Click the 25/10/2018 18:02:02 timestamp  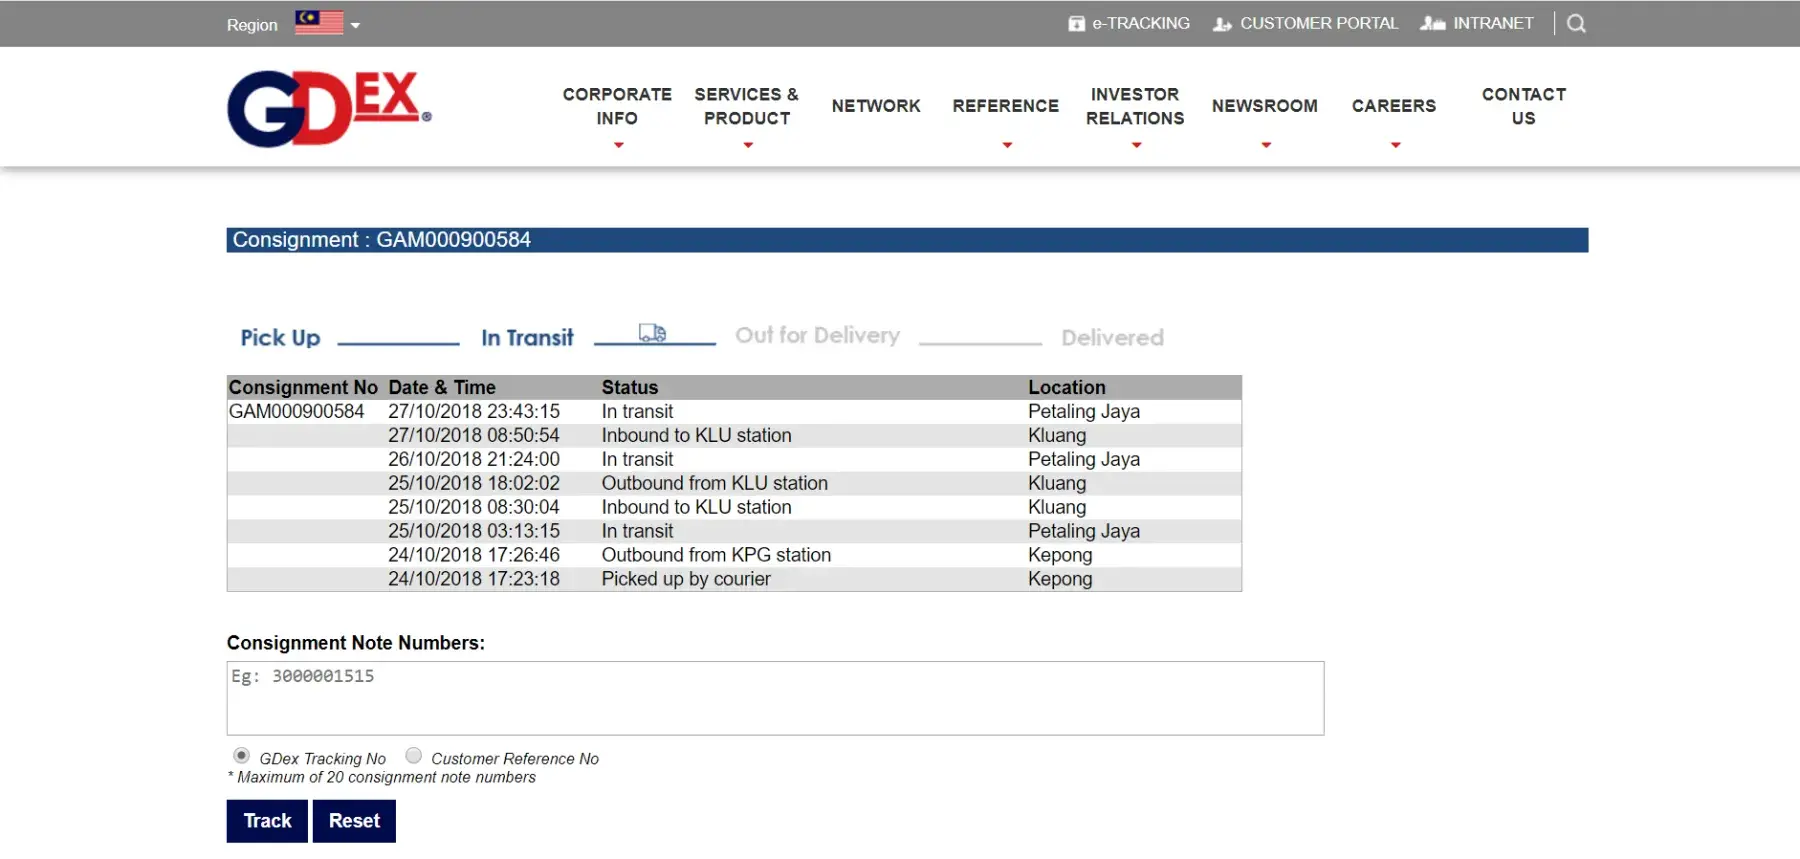point(474,483)
